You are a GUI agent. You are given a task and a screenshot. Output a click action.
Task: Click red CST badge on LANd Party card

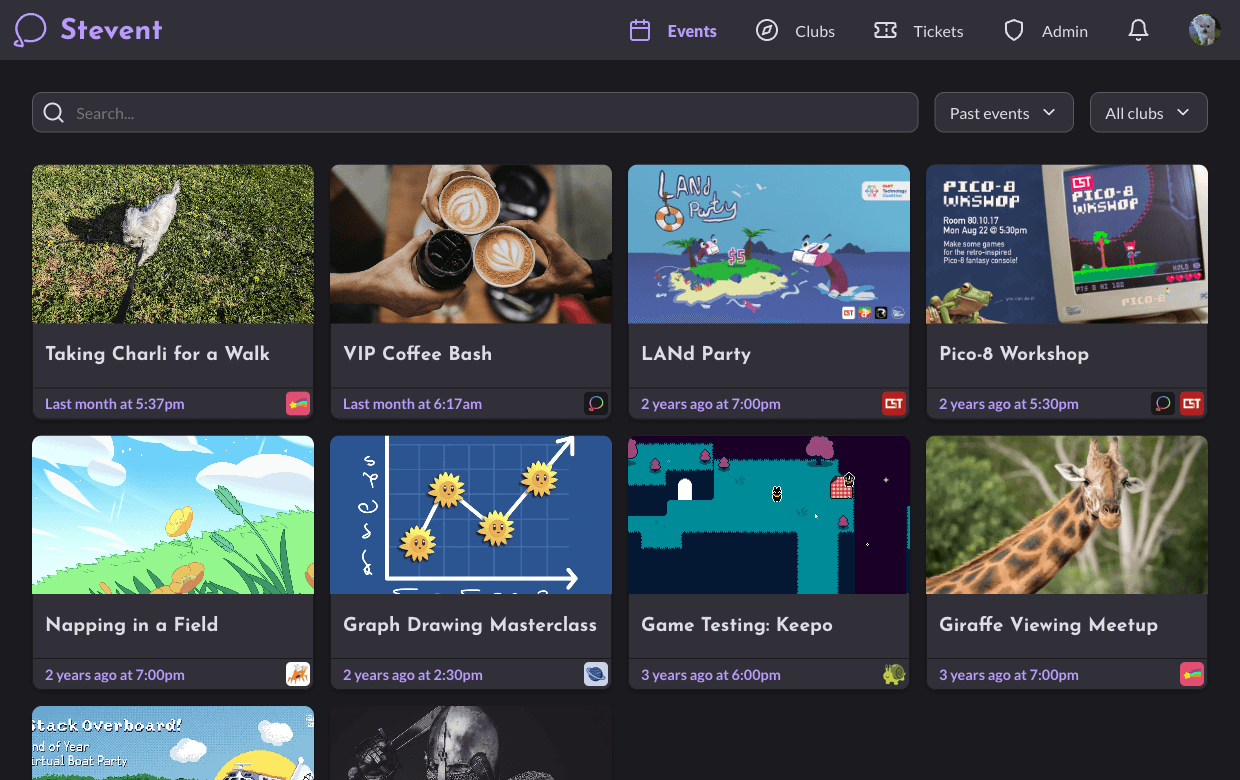[x=894, y=404]
